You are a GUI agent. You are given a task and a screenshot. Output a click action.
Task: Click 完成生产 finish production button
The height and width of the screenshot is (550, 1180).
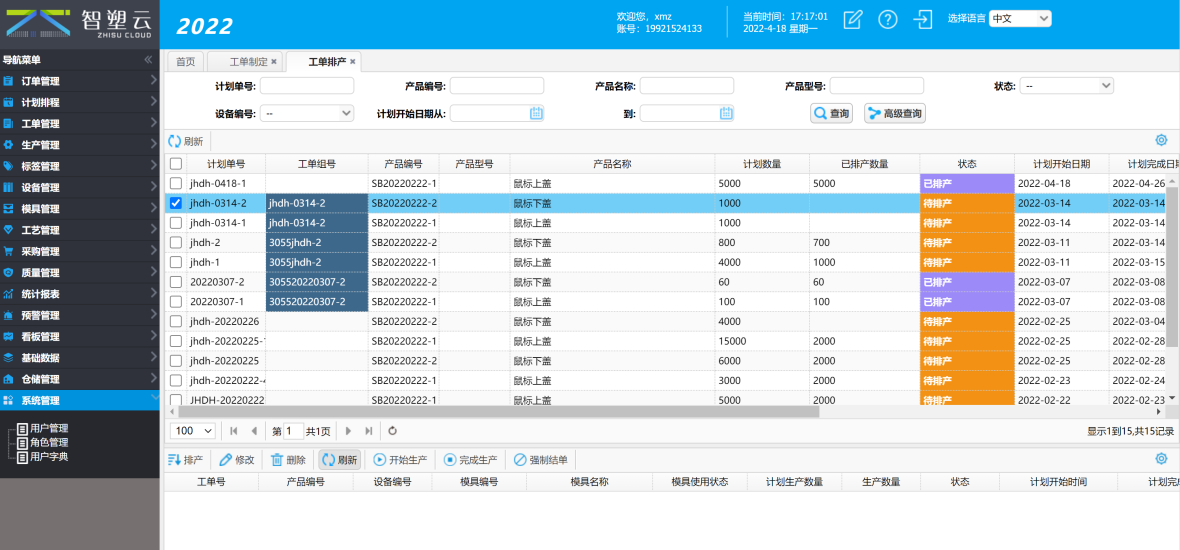click(x=470, y=460)
